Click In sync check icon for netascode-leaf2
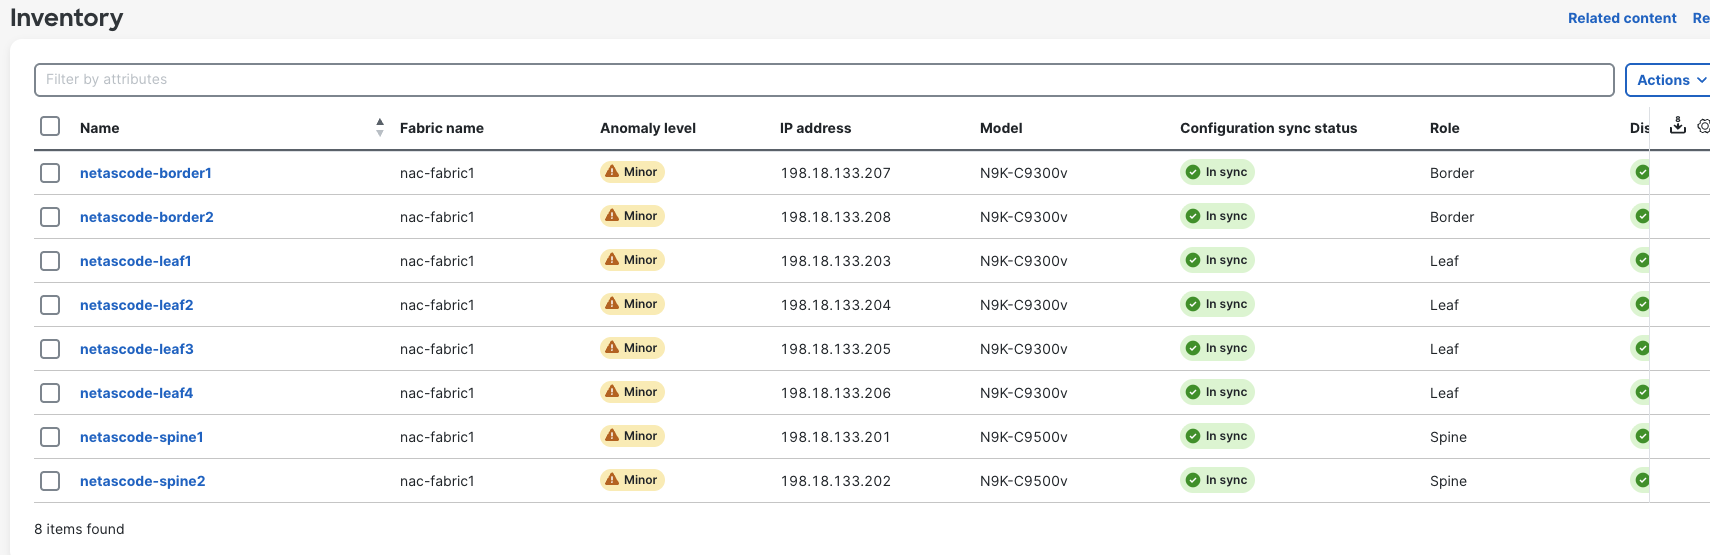Viewport: 1710px width, 555px height. coord(1193,304)
